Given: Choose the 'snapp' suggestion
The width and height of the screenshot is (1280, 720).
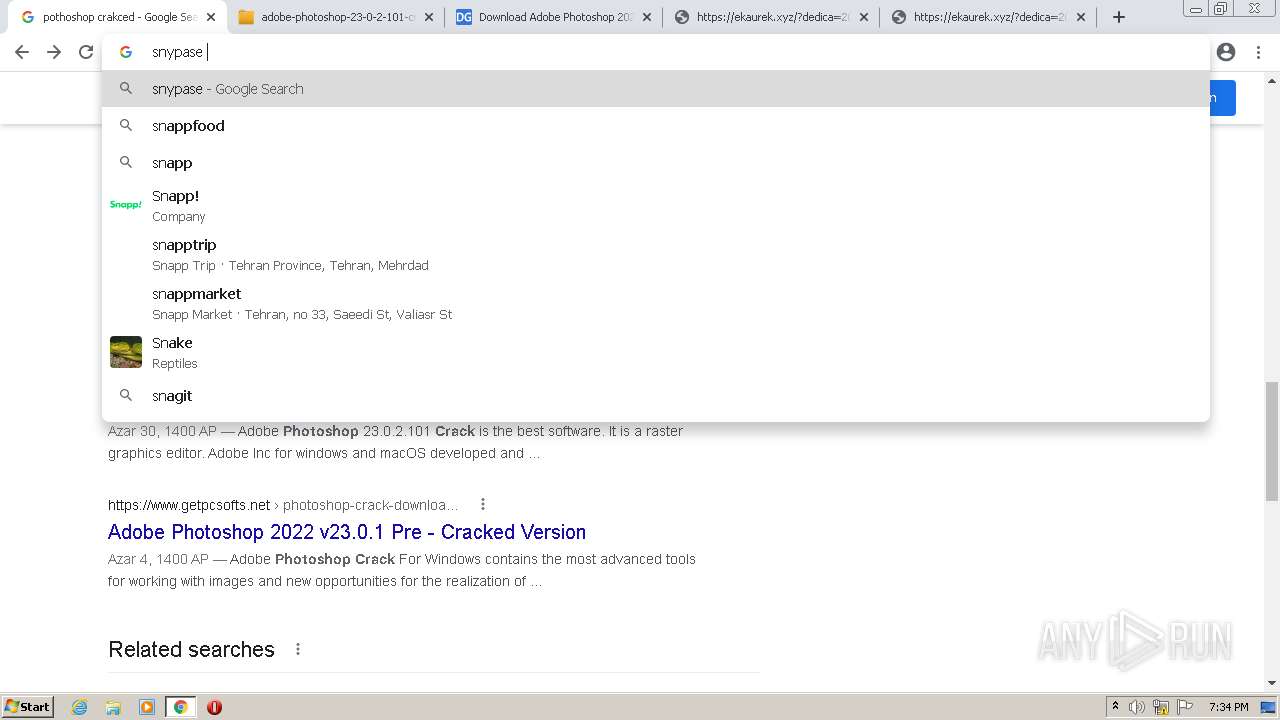Looking at the screenshot, I should click(x=656, y=163).
